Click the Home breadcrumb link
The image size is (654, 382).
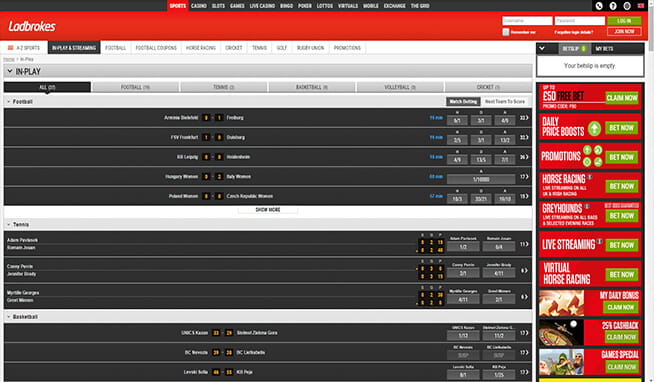pyautogui.click(x=9, y=60)
